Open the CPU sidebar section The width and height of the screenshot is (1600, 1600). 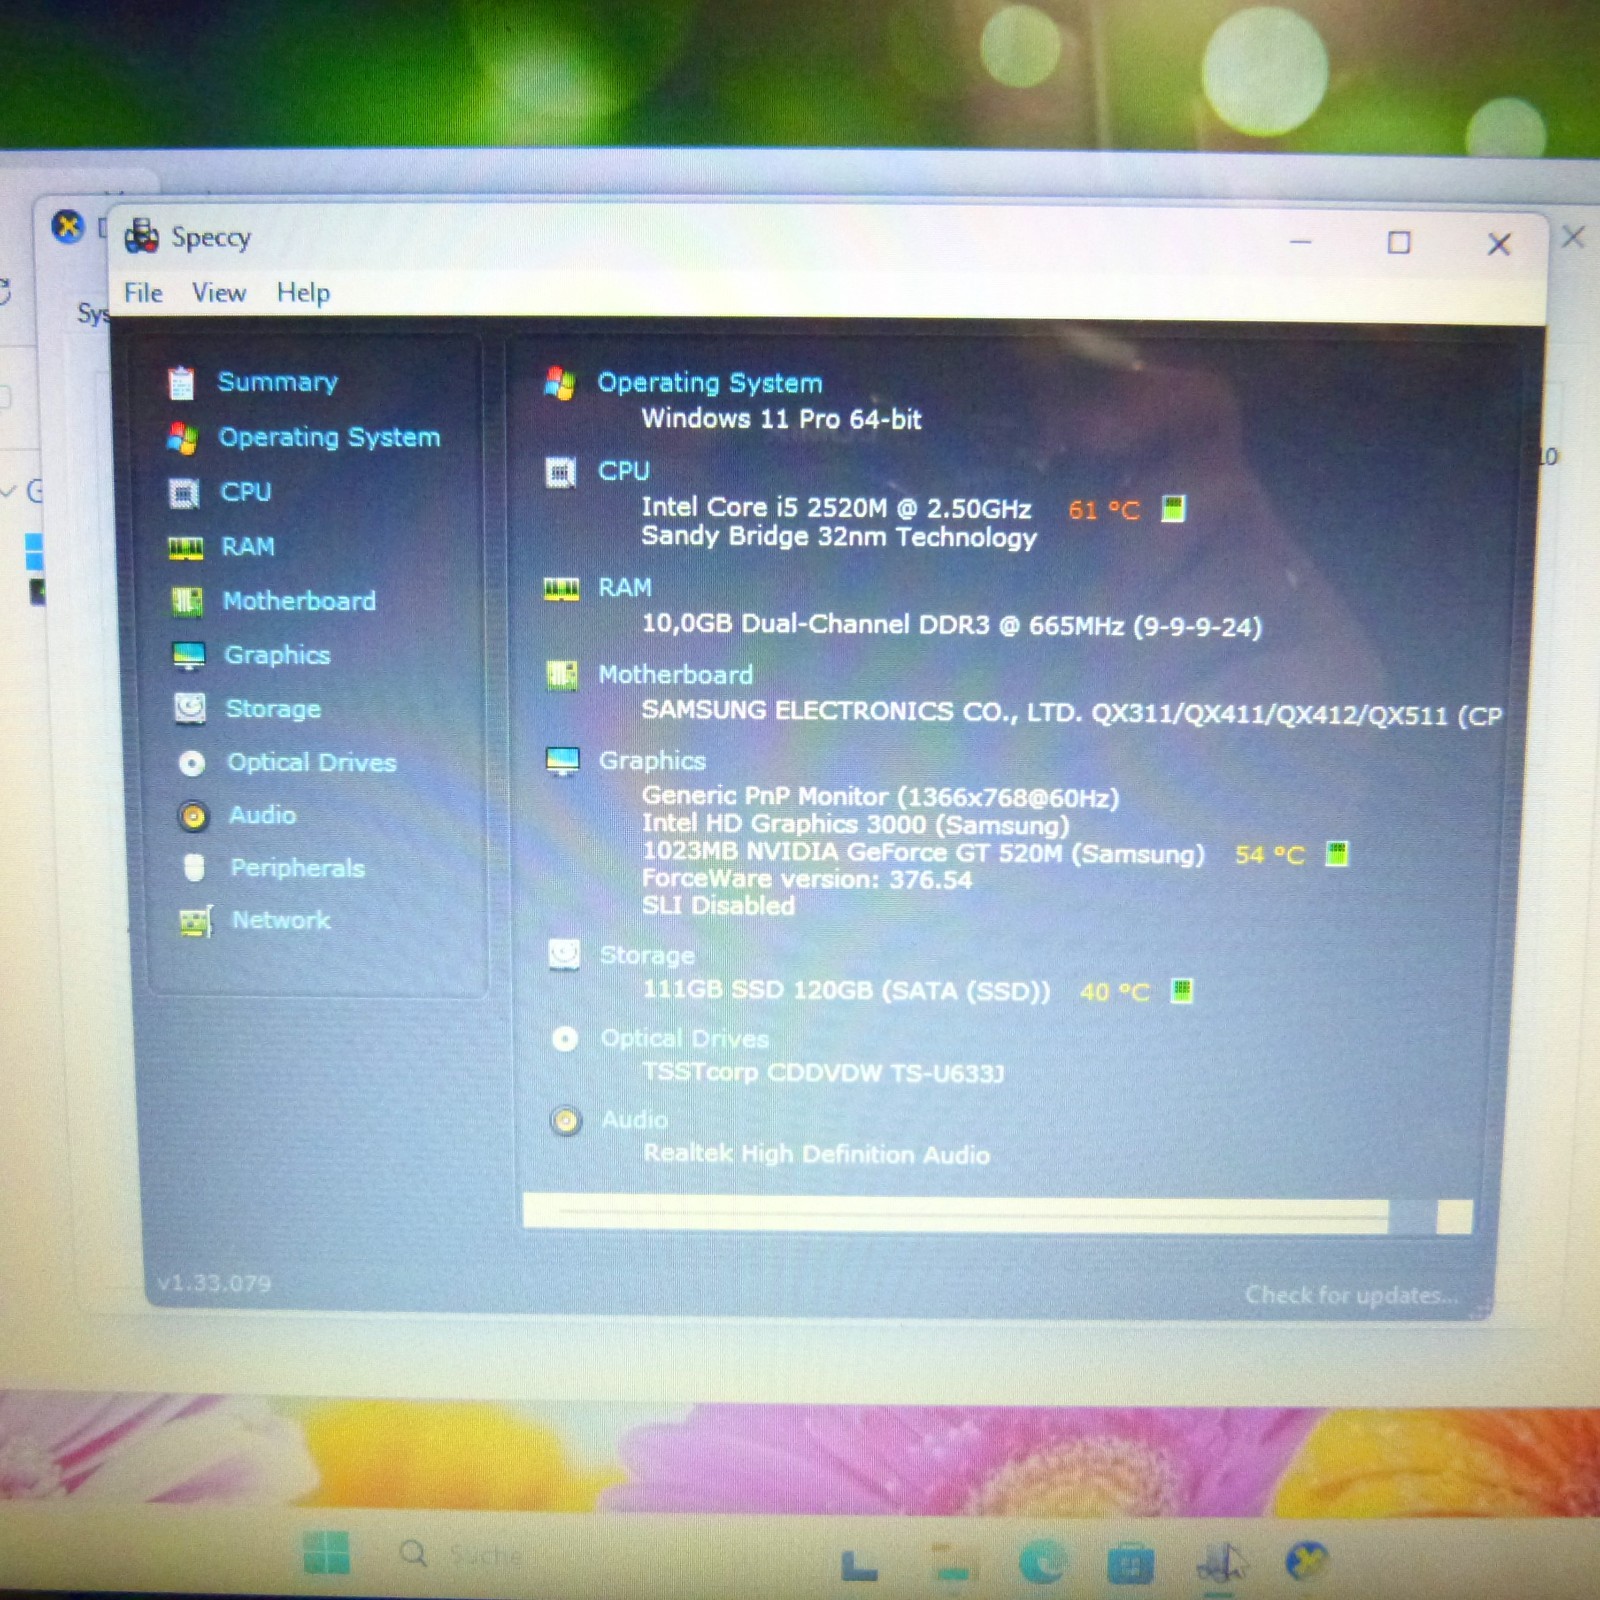click(x=245, y=492)
